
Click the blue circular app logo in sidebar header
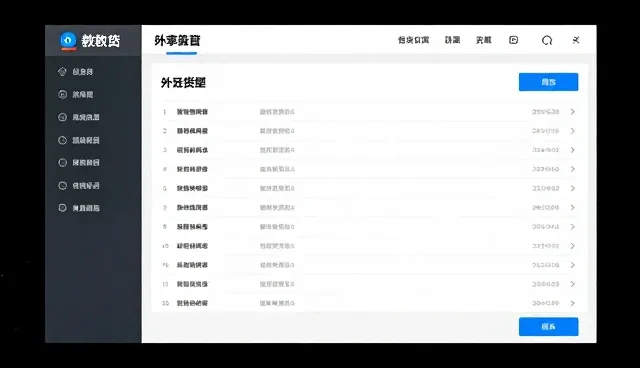[68, 40]
